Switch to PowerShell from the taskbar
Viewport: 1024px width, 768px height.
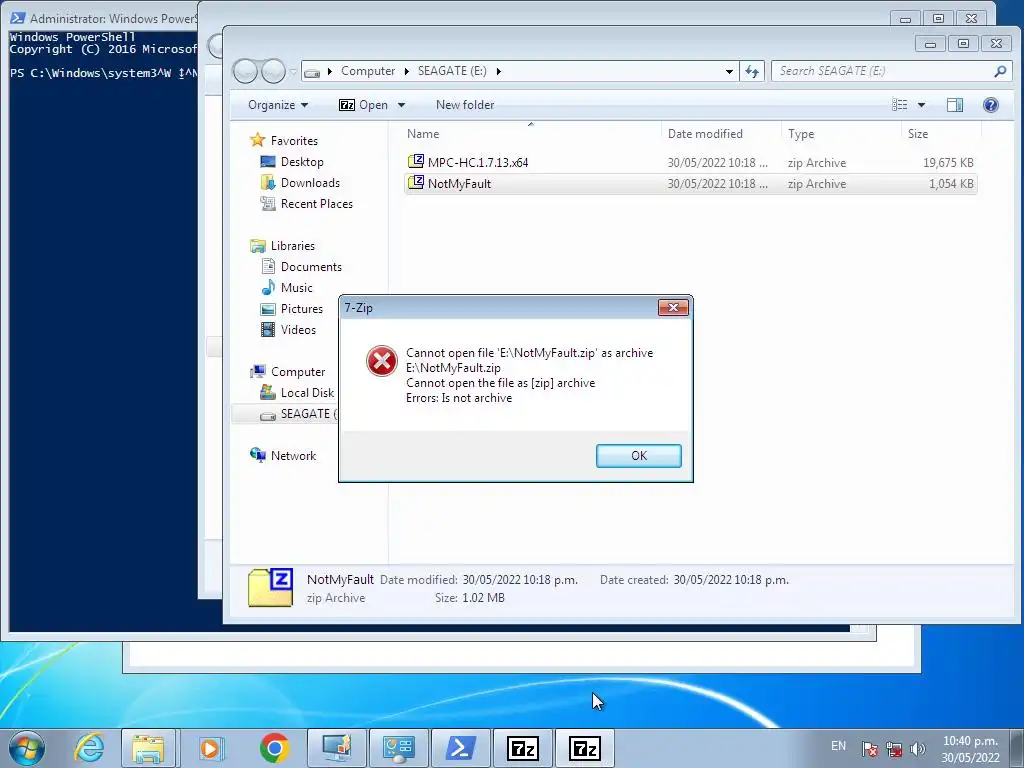[x=461, y=748]
